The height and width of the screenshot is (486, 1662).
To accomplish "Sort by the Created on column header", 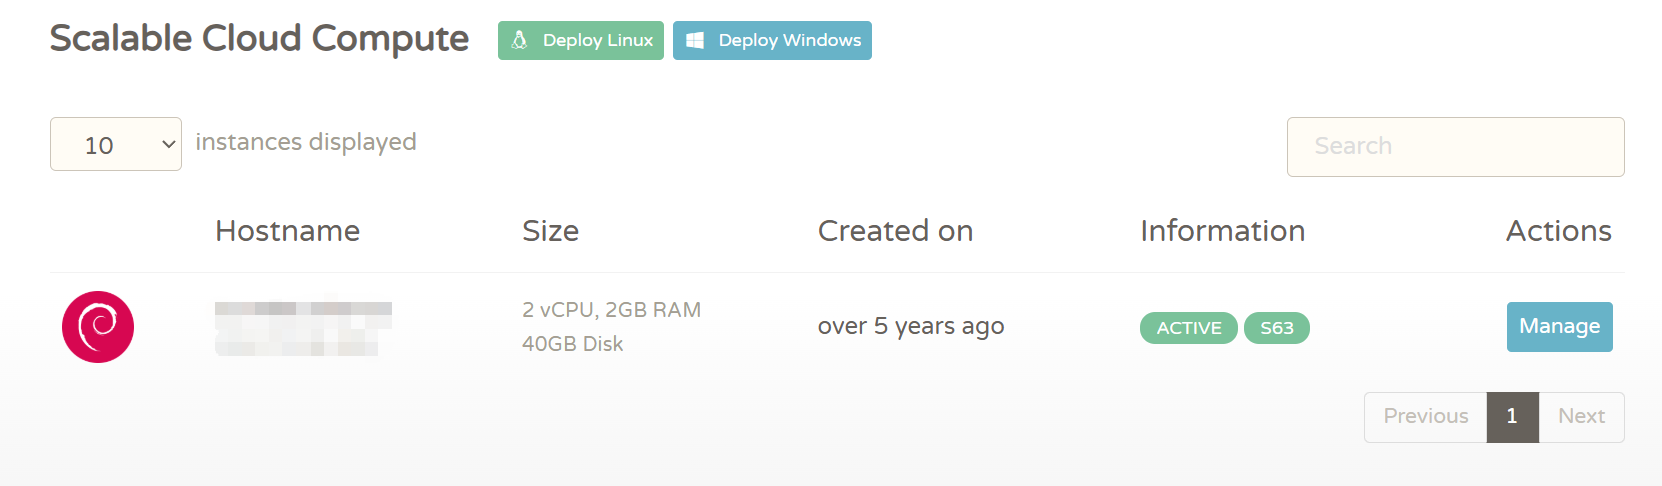I will click(x=895, y=231).
